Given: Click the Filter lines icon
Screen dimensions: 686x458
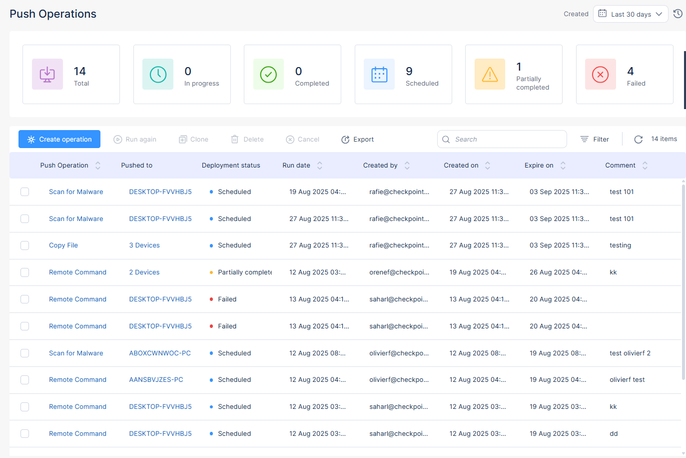Looking at the screenshot, I should tap(584, 139).
